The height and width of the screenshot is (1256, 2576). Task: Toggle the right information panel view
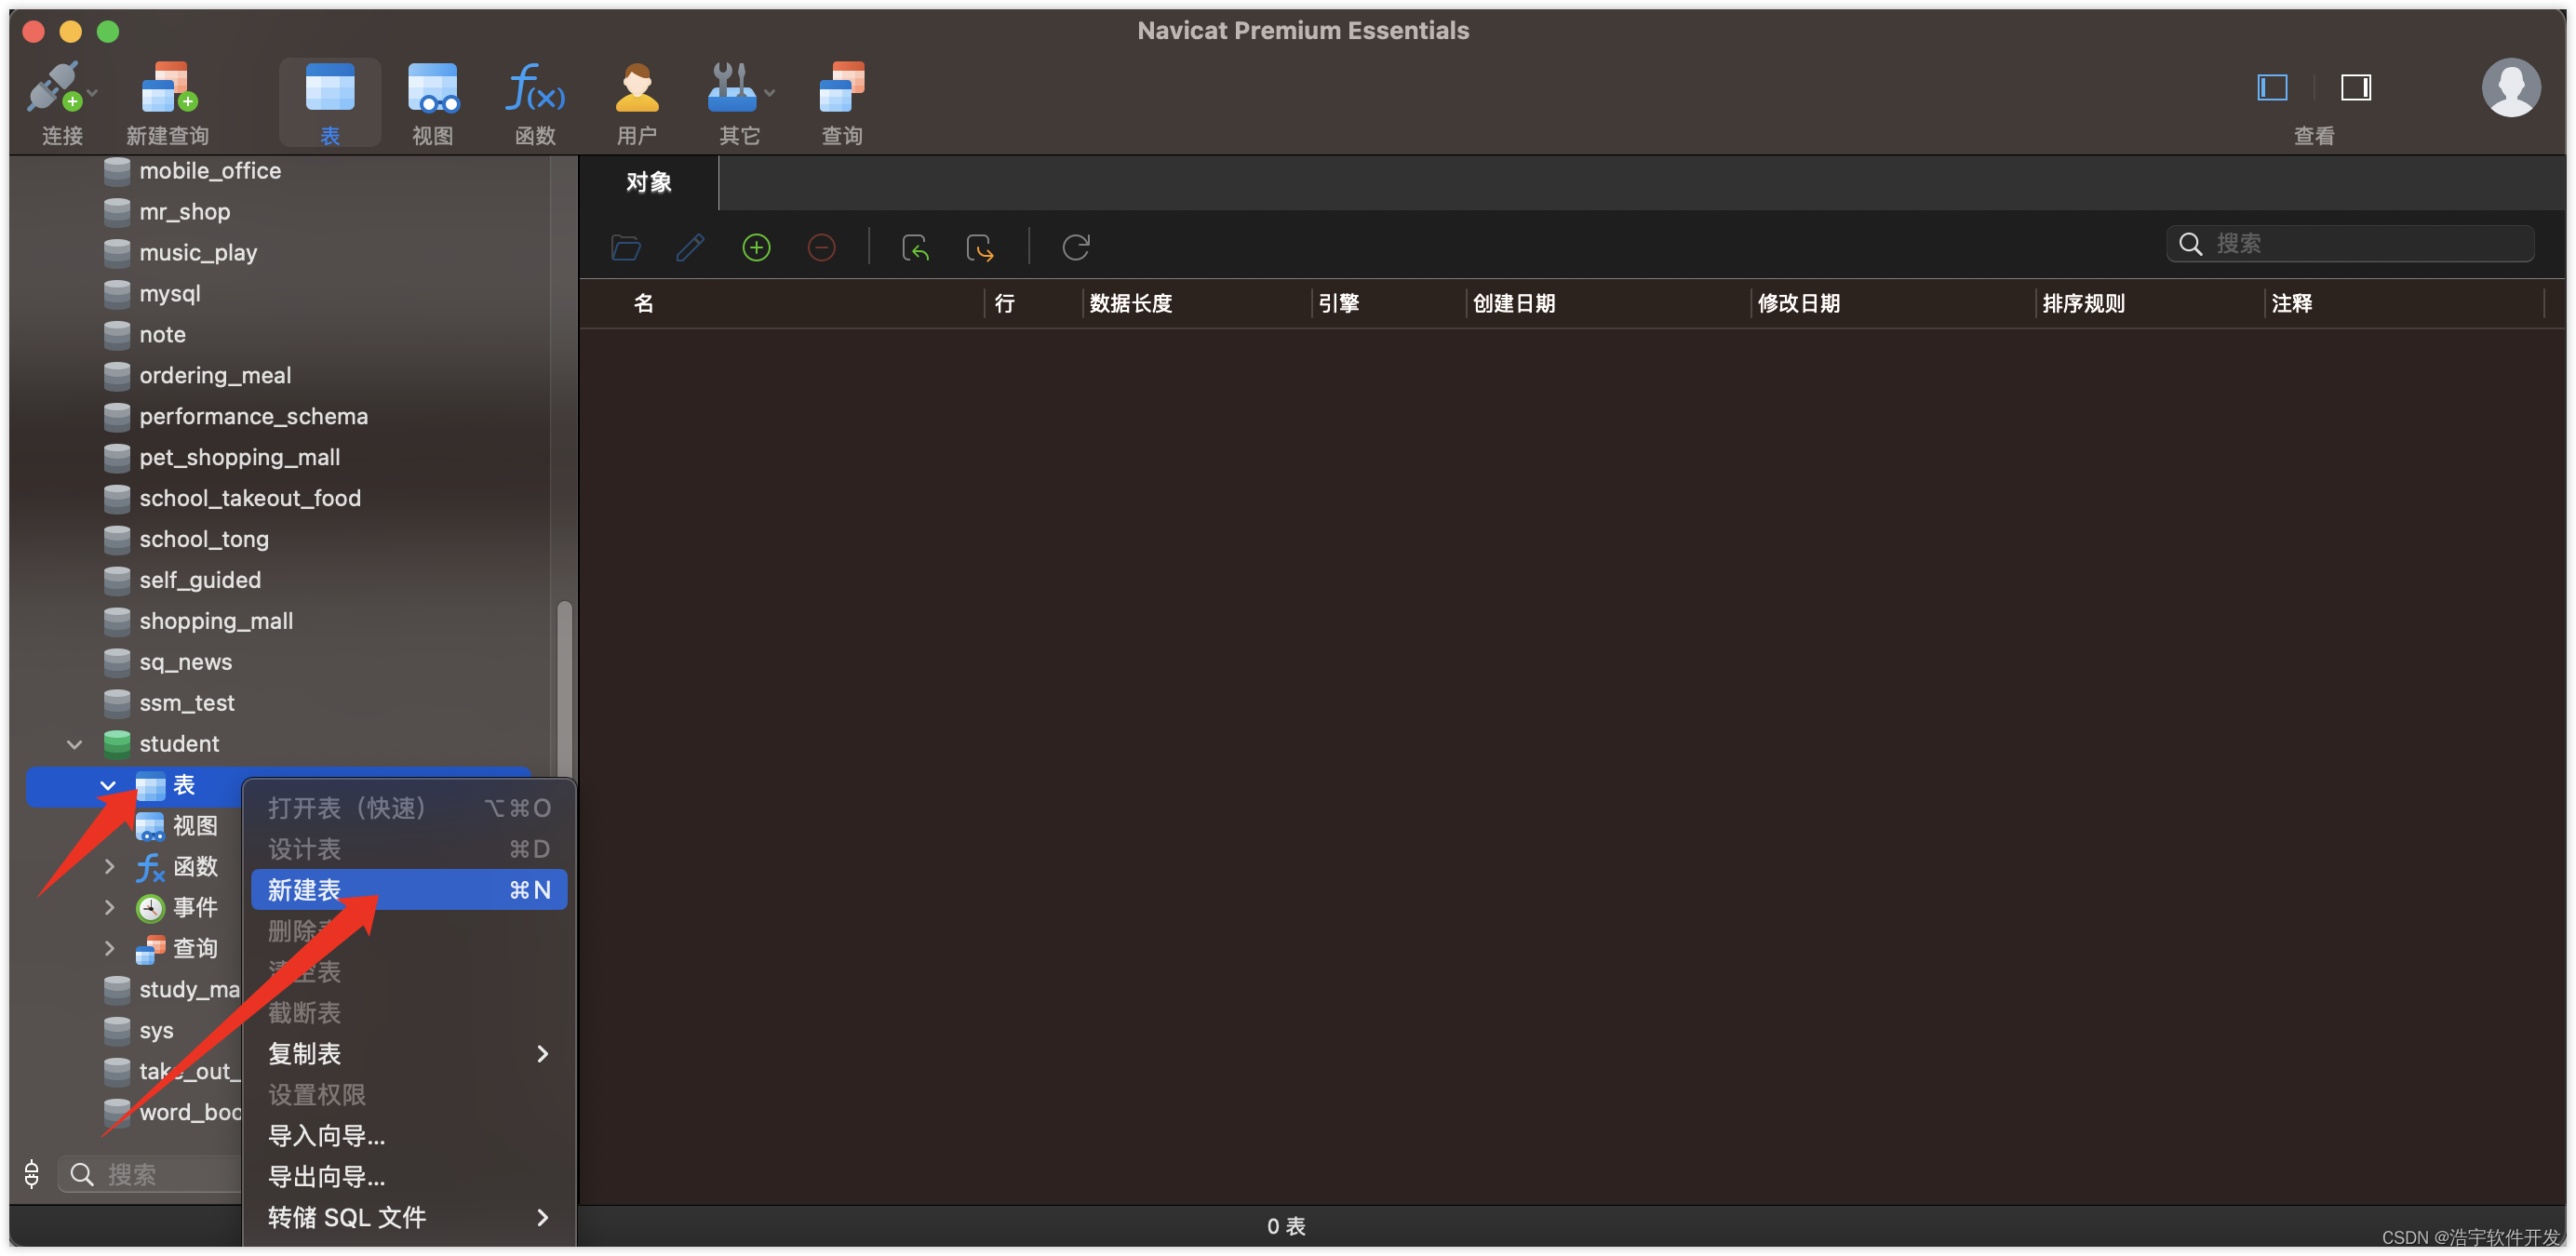point(2355,87)
